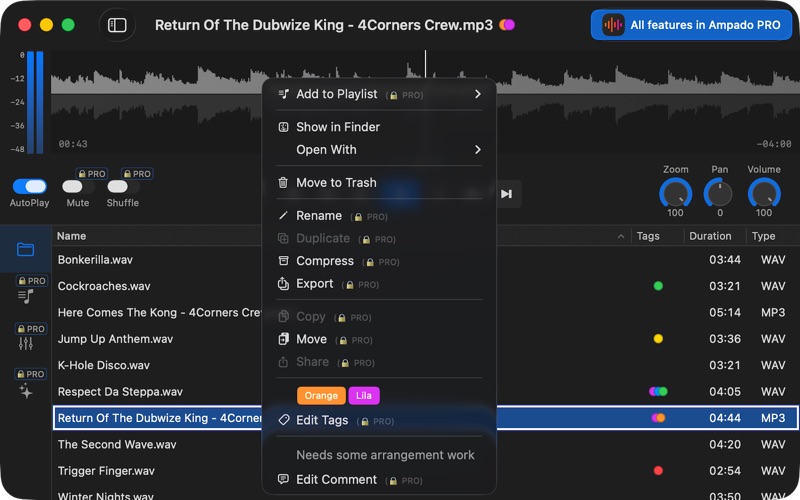800x500 pixels.
Task: Click the Finder icon beside Show in Finder
Action: 283,127
